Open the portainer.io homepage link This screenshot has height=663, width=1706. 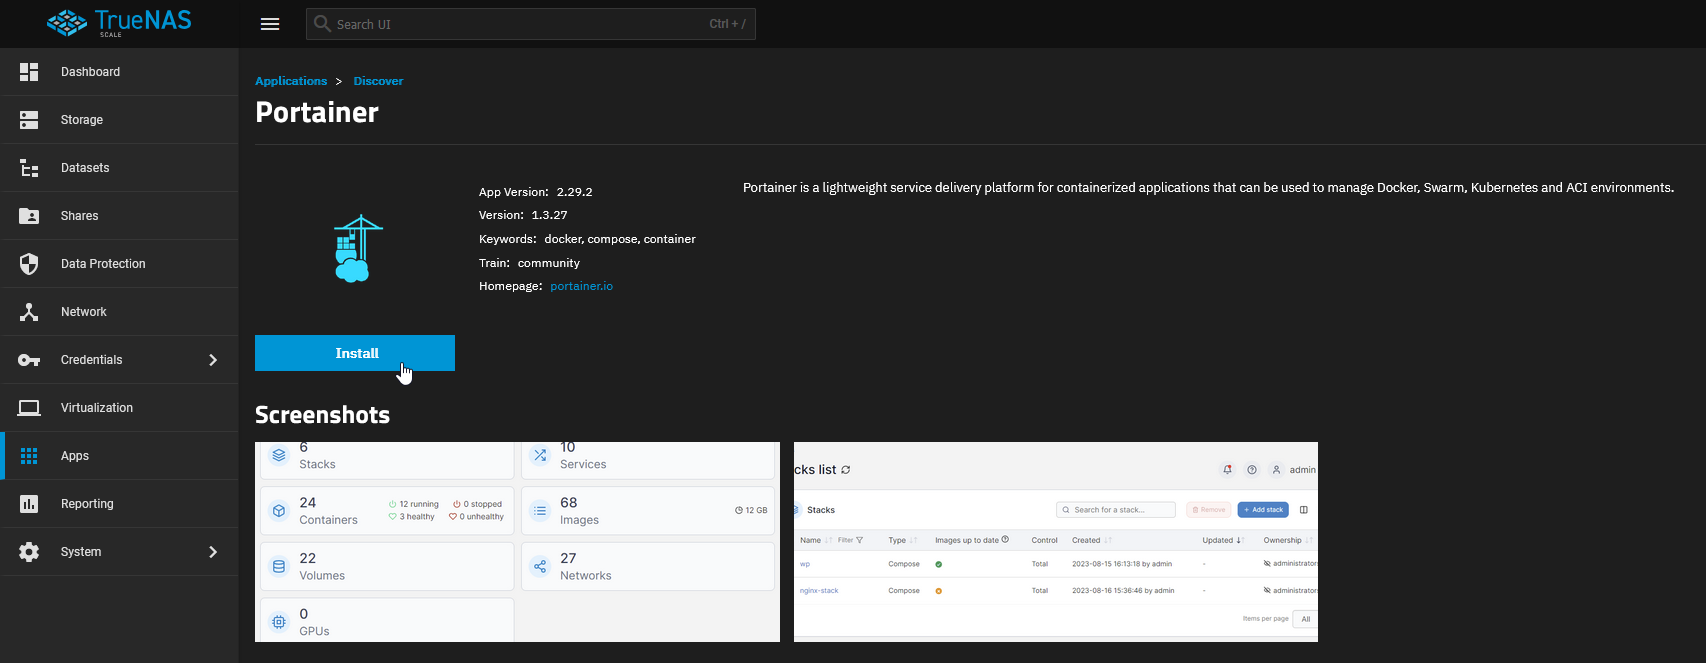click(x=581, y=286)
